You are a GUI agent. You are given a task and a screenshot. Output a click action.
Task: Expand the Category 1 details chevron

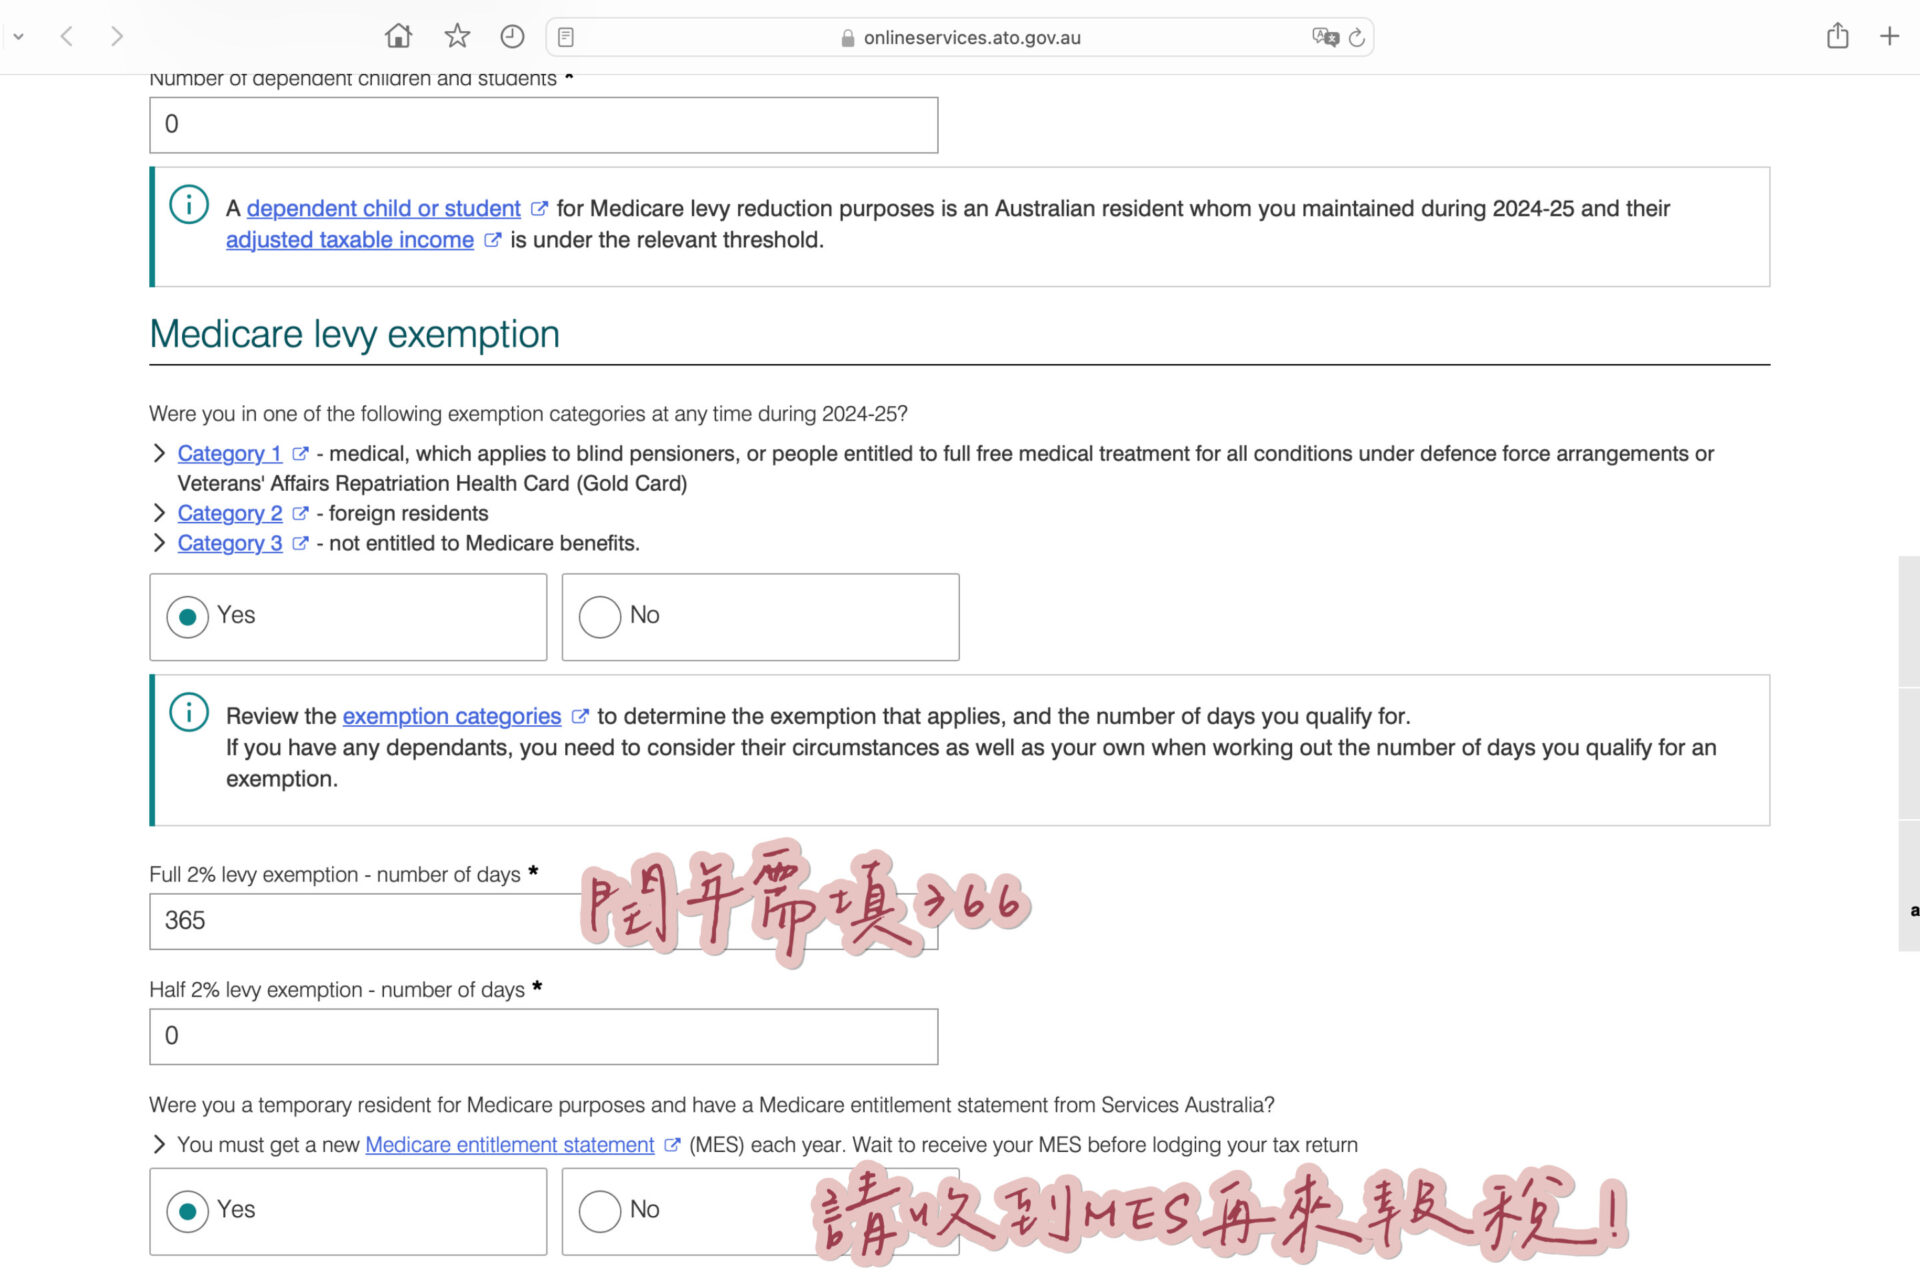click(159, 453)
